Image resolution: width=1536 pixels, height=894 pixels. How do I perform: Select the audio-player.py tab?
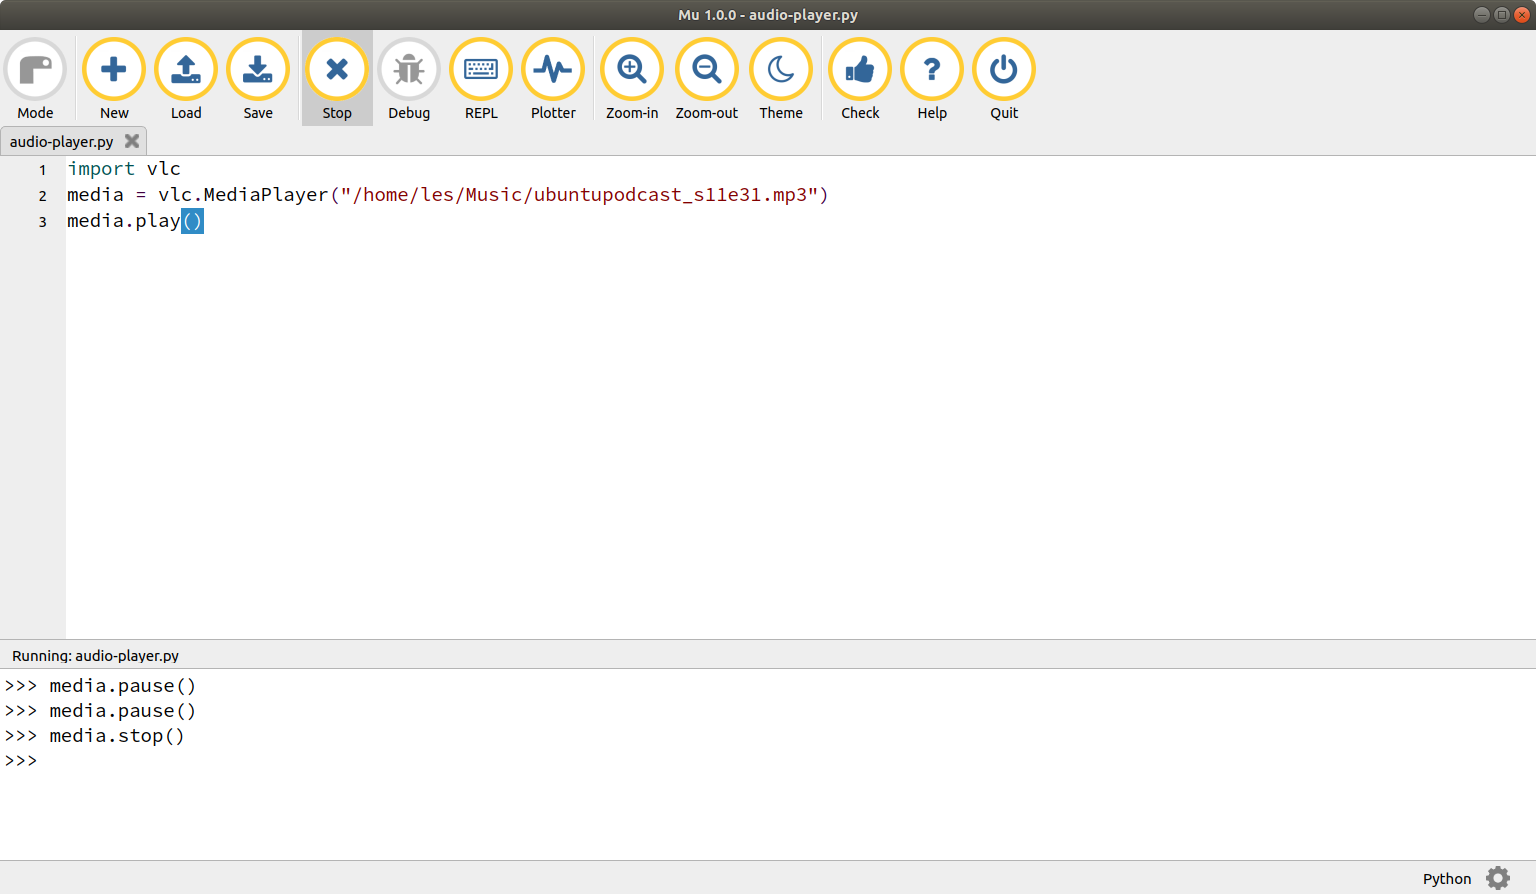click(x=60, y=141)
